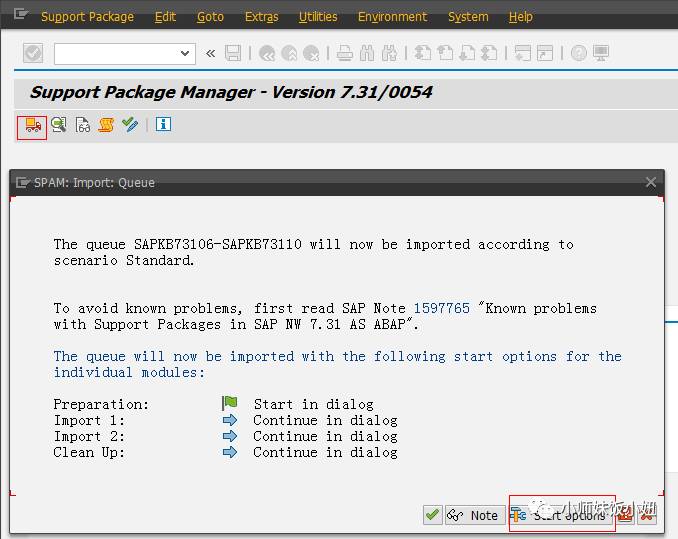The height and width of the screenshot is (539, 678).
Task: Click the main window system menu icon
Action: click(20, 15)
